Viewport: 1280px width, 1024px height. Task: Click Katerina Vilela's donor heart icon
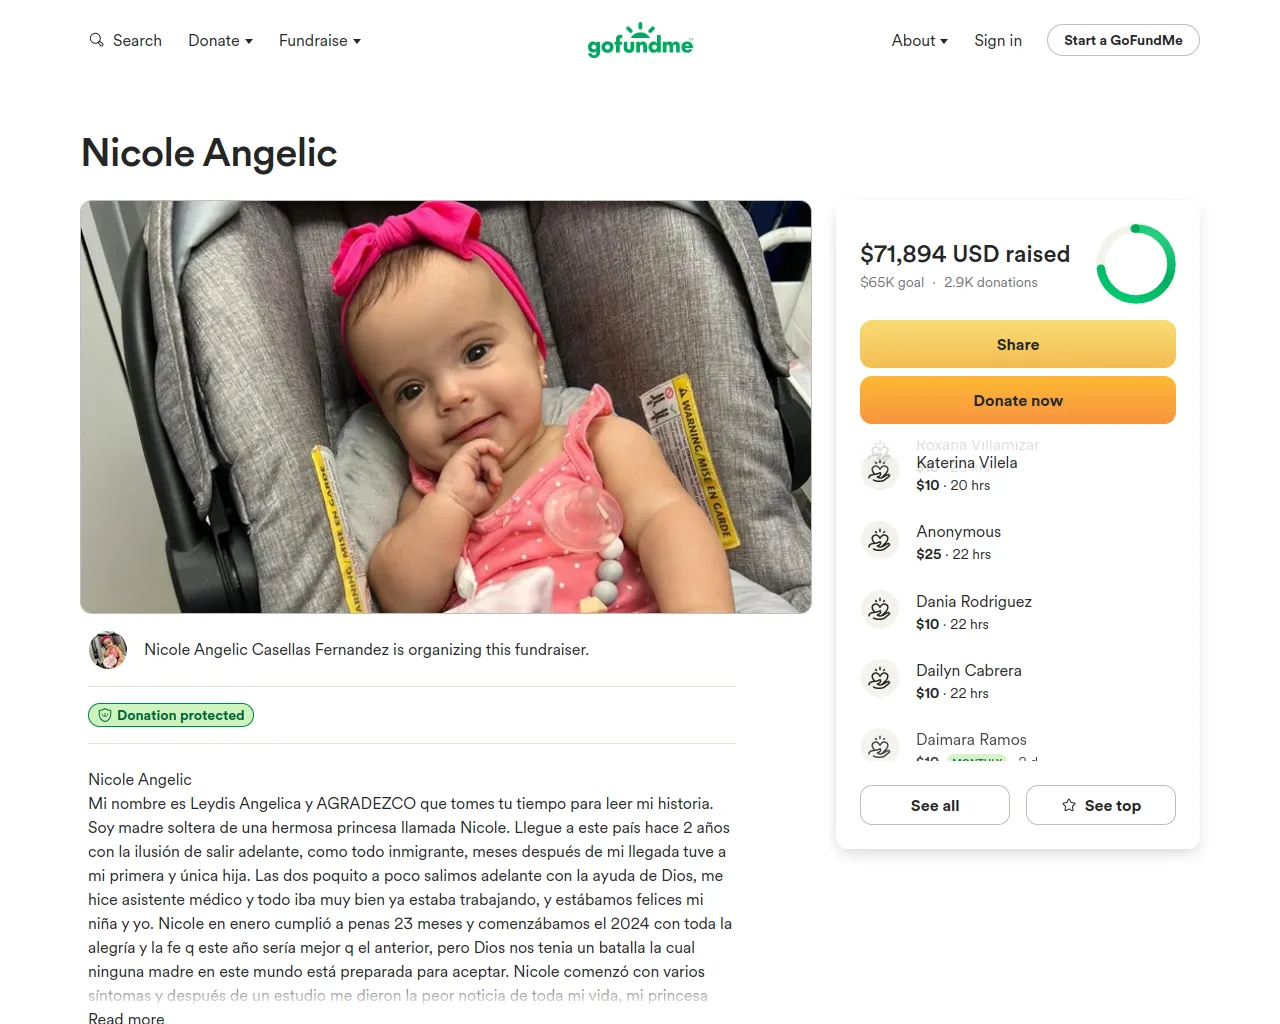(880, 471)
